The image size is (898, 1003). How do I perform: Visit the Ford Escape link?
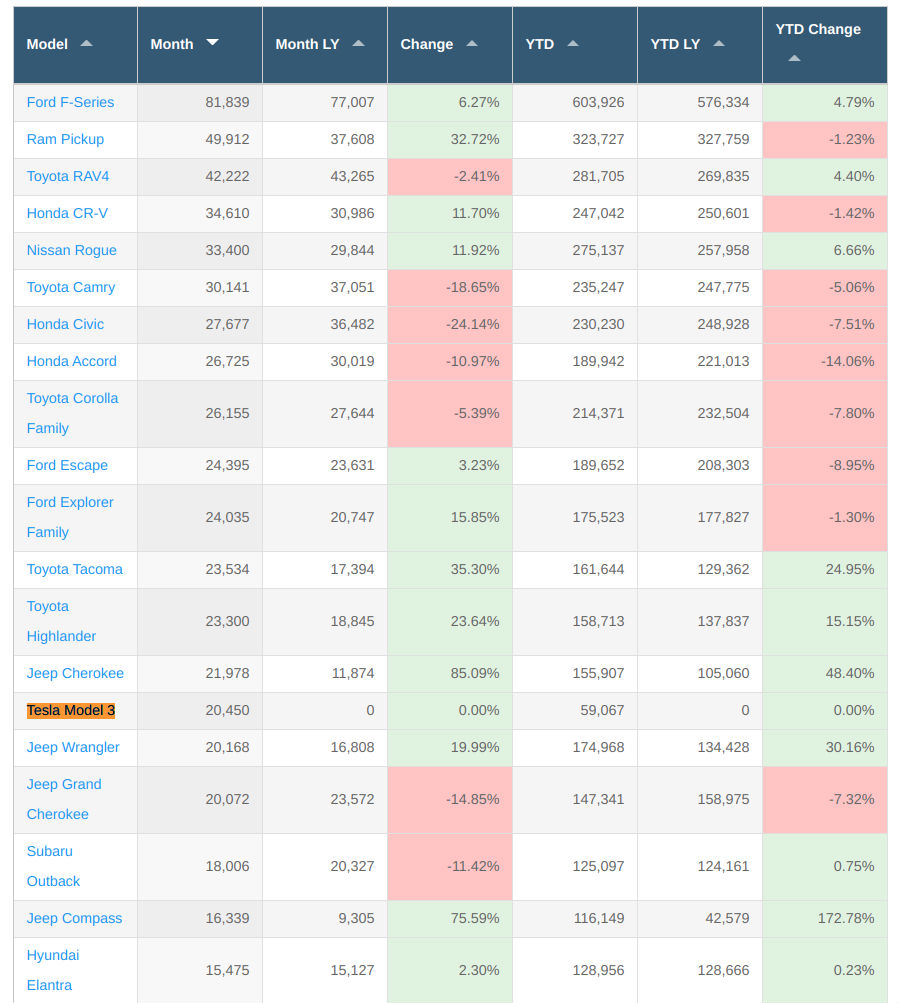[67, 466]
